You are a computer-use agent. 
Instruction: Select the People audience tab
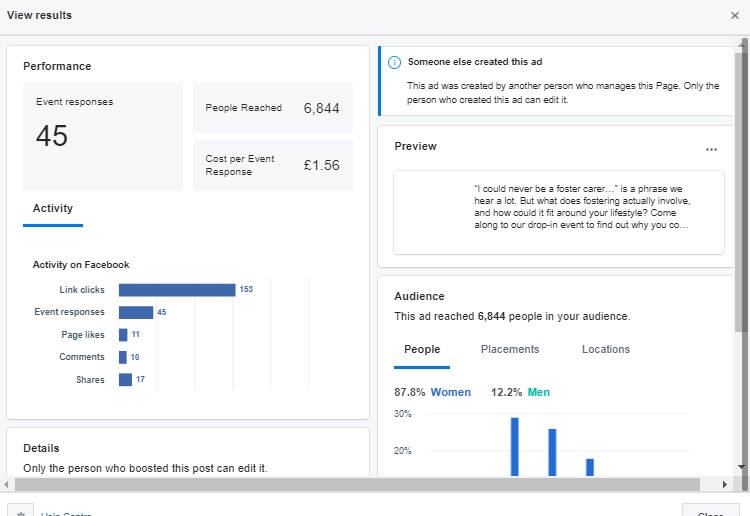coord(422,350)
